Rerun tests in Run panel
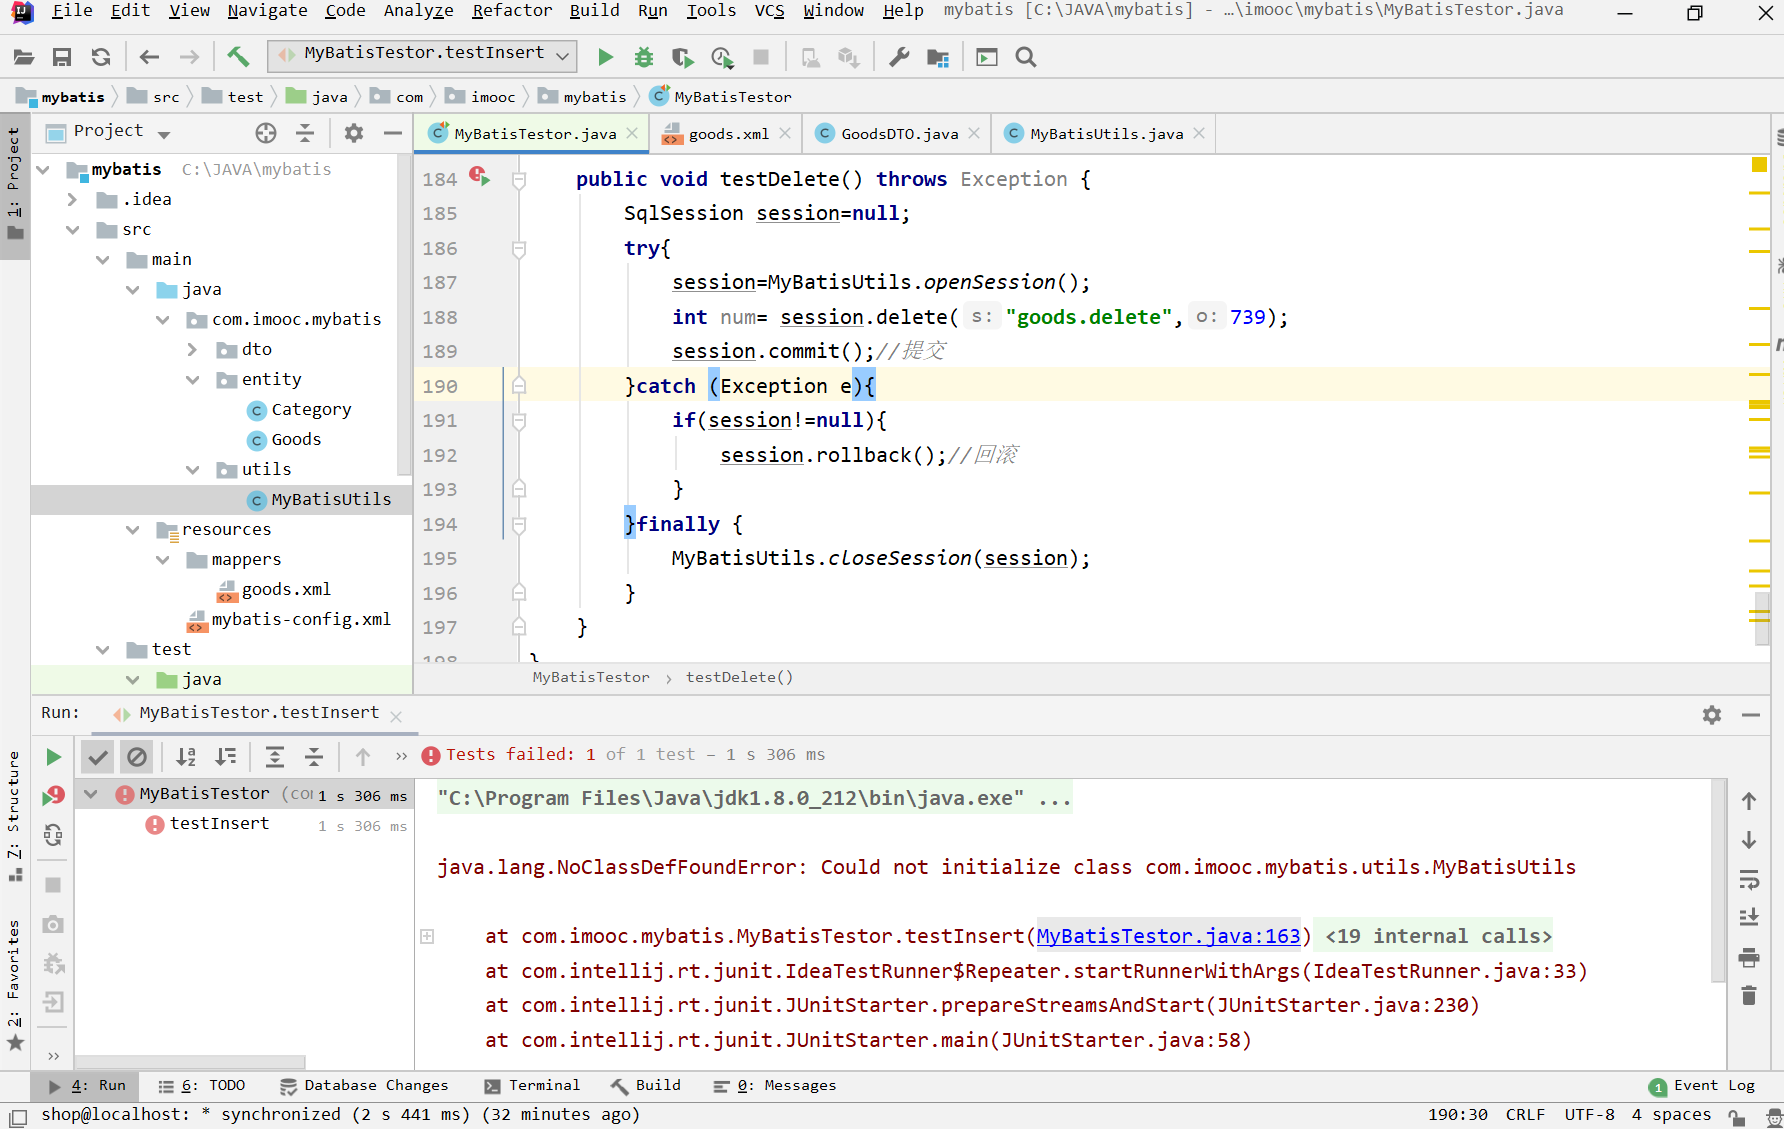This screenshot has width=1784, height=1129. tap(54, 757)
